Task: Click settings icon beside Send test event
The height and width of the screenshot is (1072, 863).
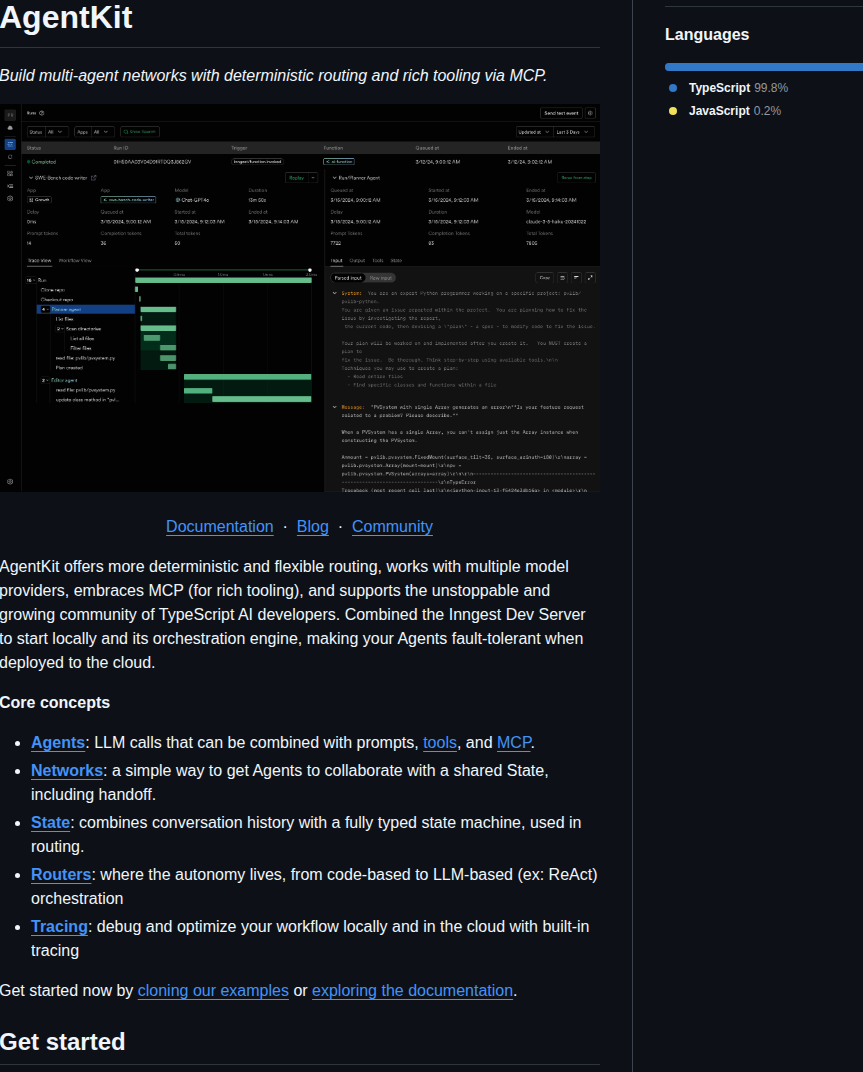Action: (591, 113)
